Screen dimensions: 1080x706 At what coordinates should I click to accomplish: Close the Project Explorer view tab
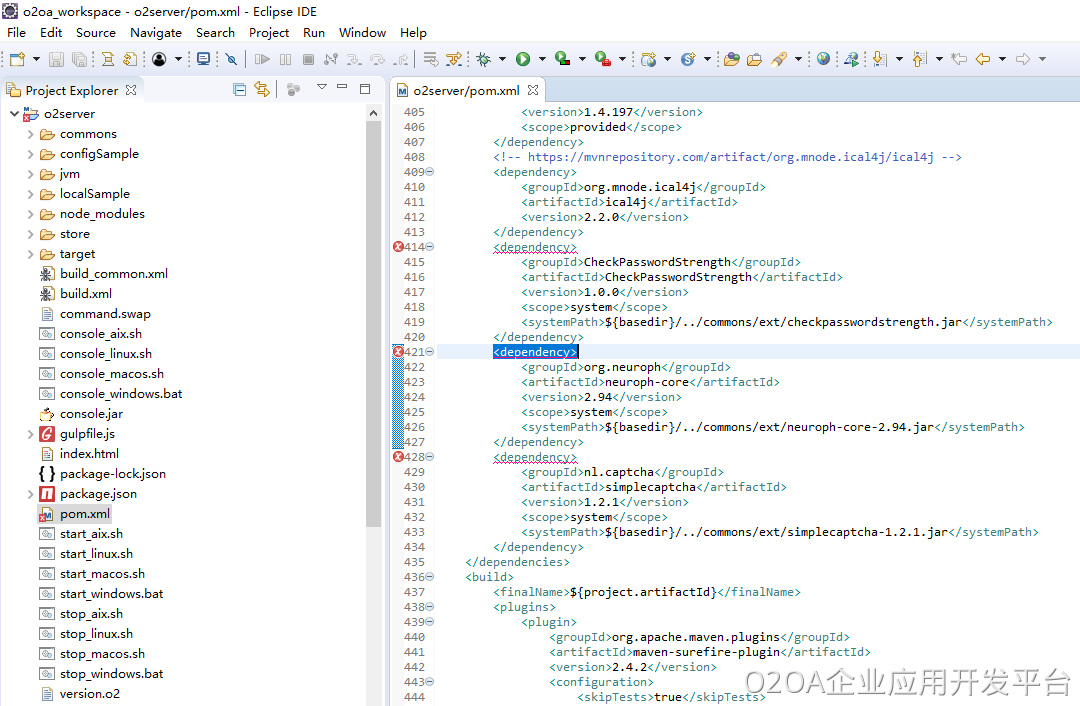(x=130, y=90)
